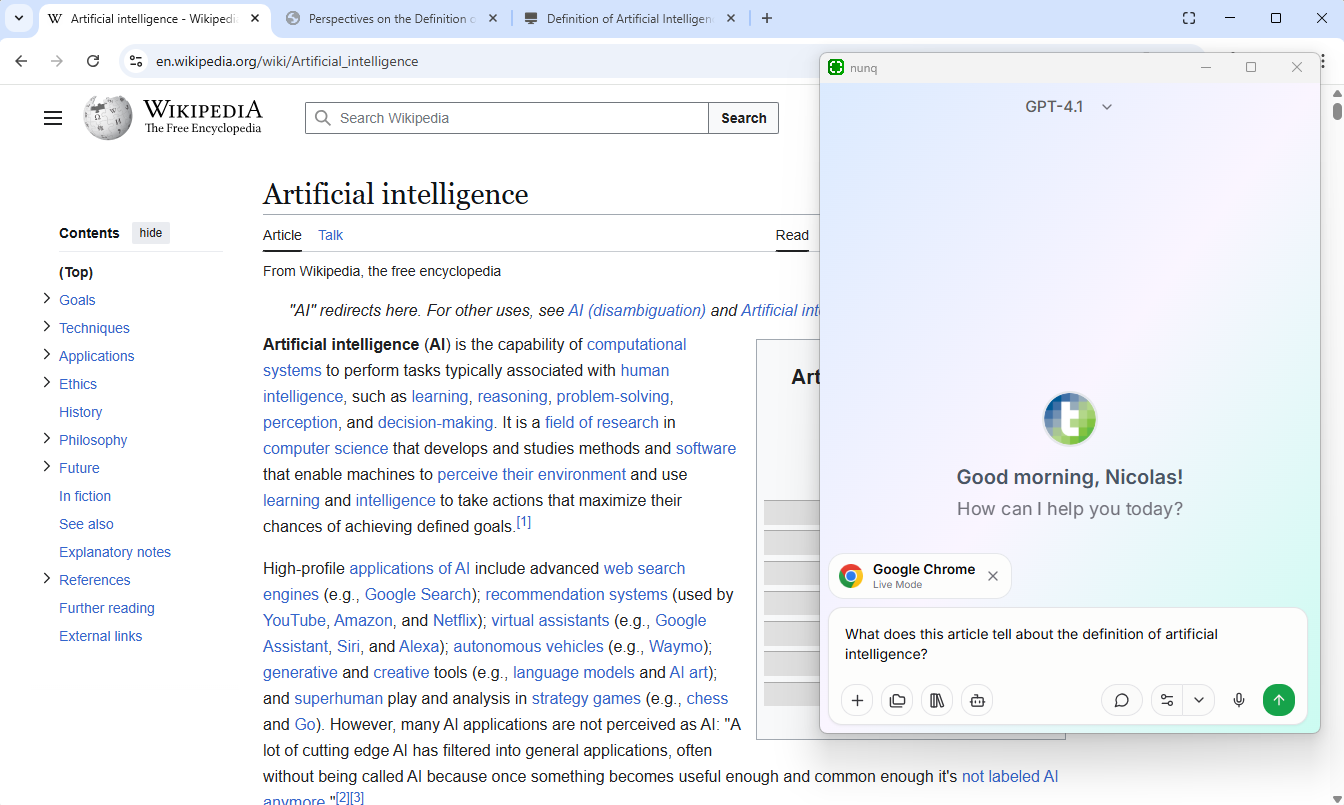Click the robot agent icon
The width and height of the screenshot is (1344, 805).
coord(977,700)
